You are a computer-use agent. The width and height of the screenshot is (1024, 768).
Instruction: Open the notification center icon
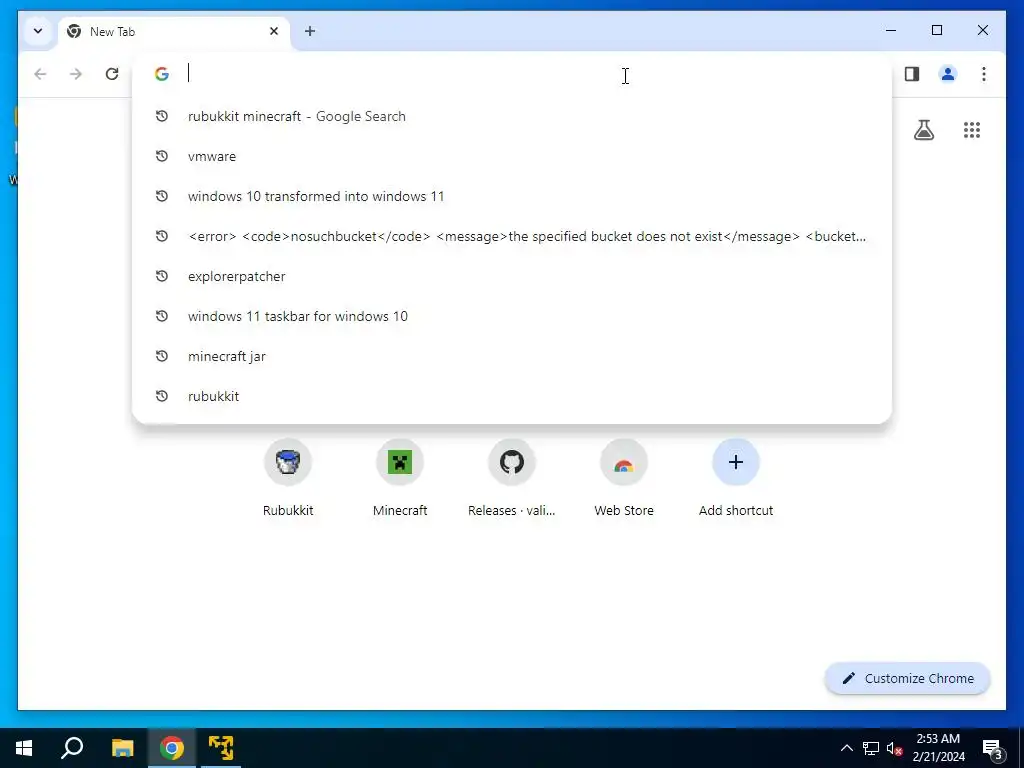(993, 748)
